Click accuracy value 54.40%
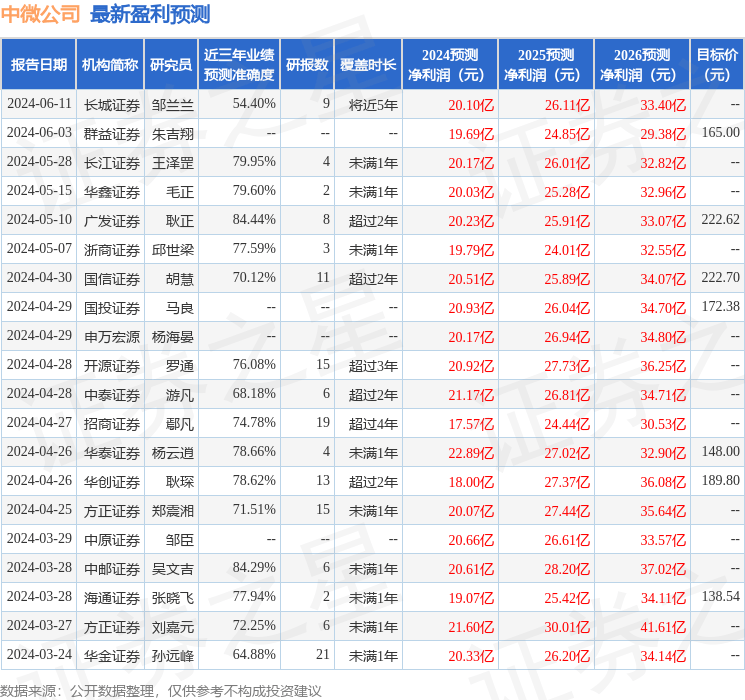 (254, 104)
